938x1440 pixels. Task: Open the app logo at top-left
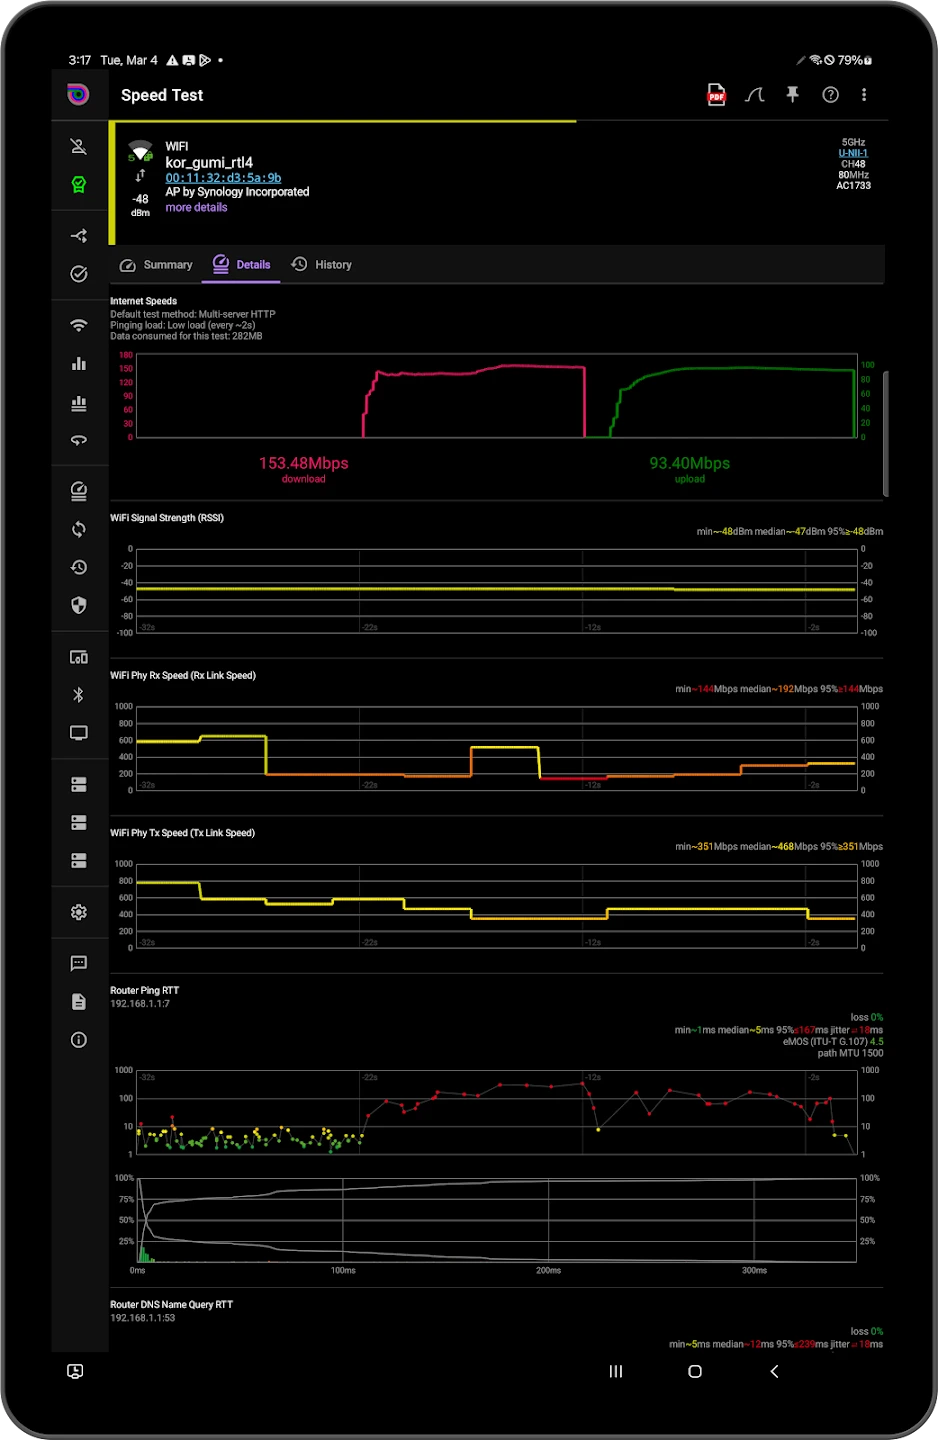[x=78, y=95]
